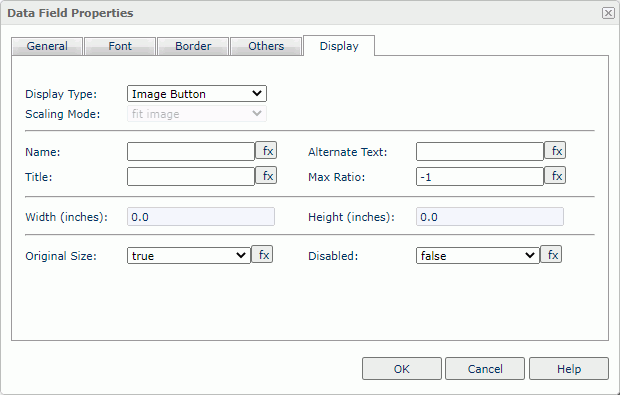The image size is (620, 395).
Task: Switch to the Font tab
Action: (120, 46)
